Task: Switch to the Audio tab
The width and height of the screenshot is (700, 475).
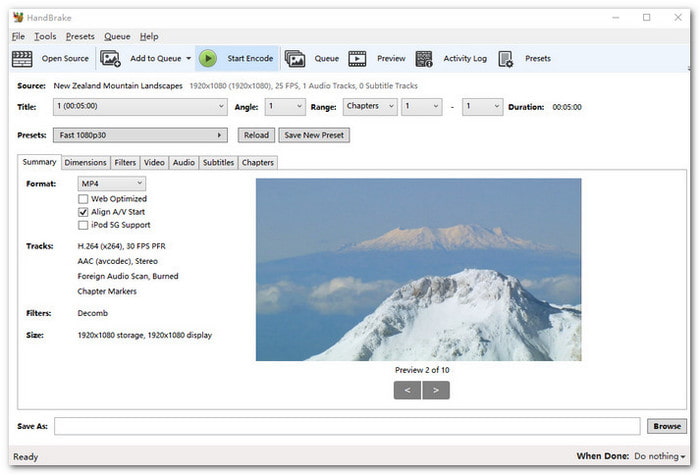Action: (x=184, y=162)
